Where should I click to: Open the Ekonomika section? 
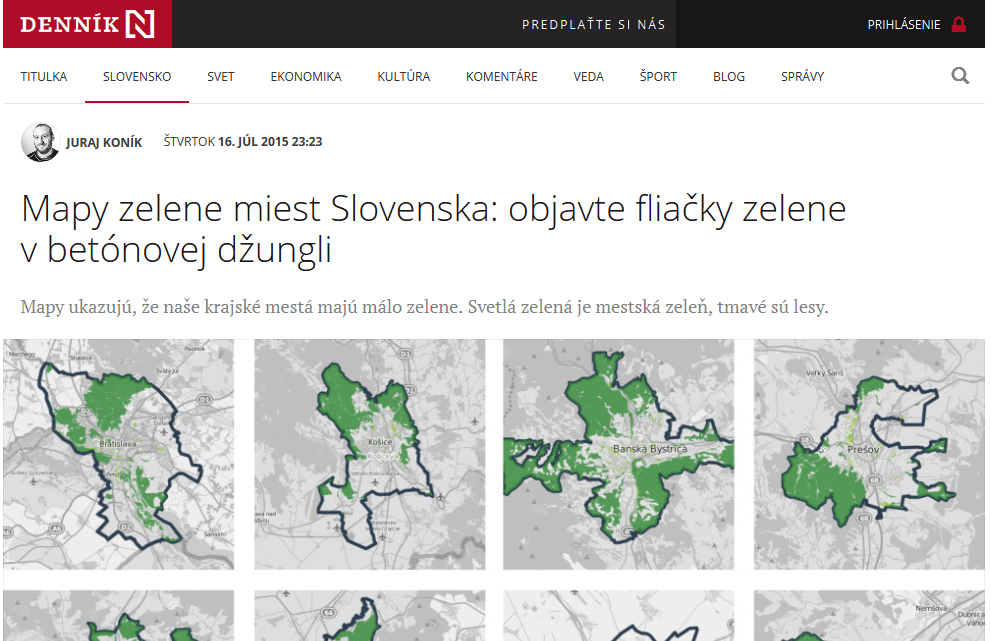[x=306, y=76]
